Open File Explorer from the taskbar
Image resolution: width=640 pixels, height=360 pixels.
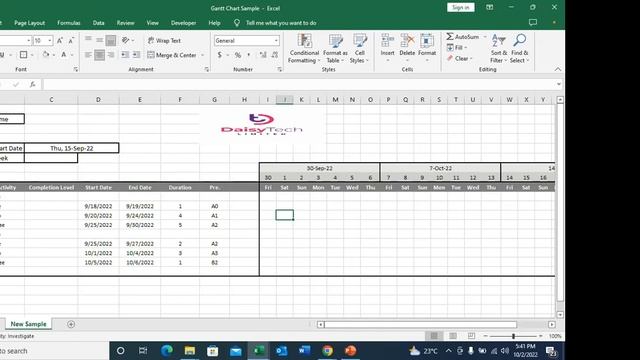[x=190, y=351]
